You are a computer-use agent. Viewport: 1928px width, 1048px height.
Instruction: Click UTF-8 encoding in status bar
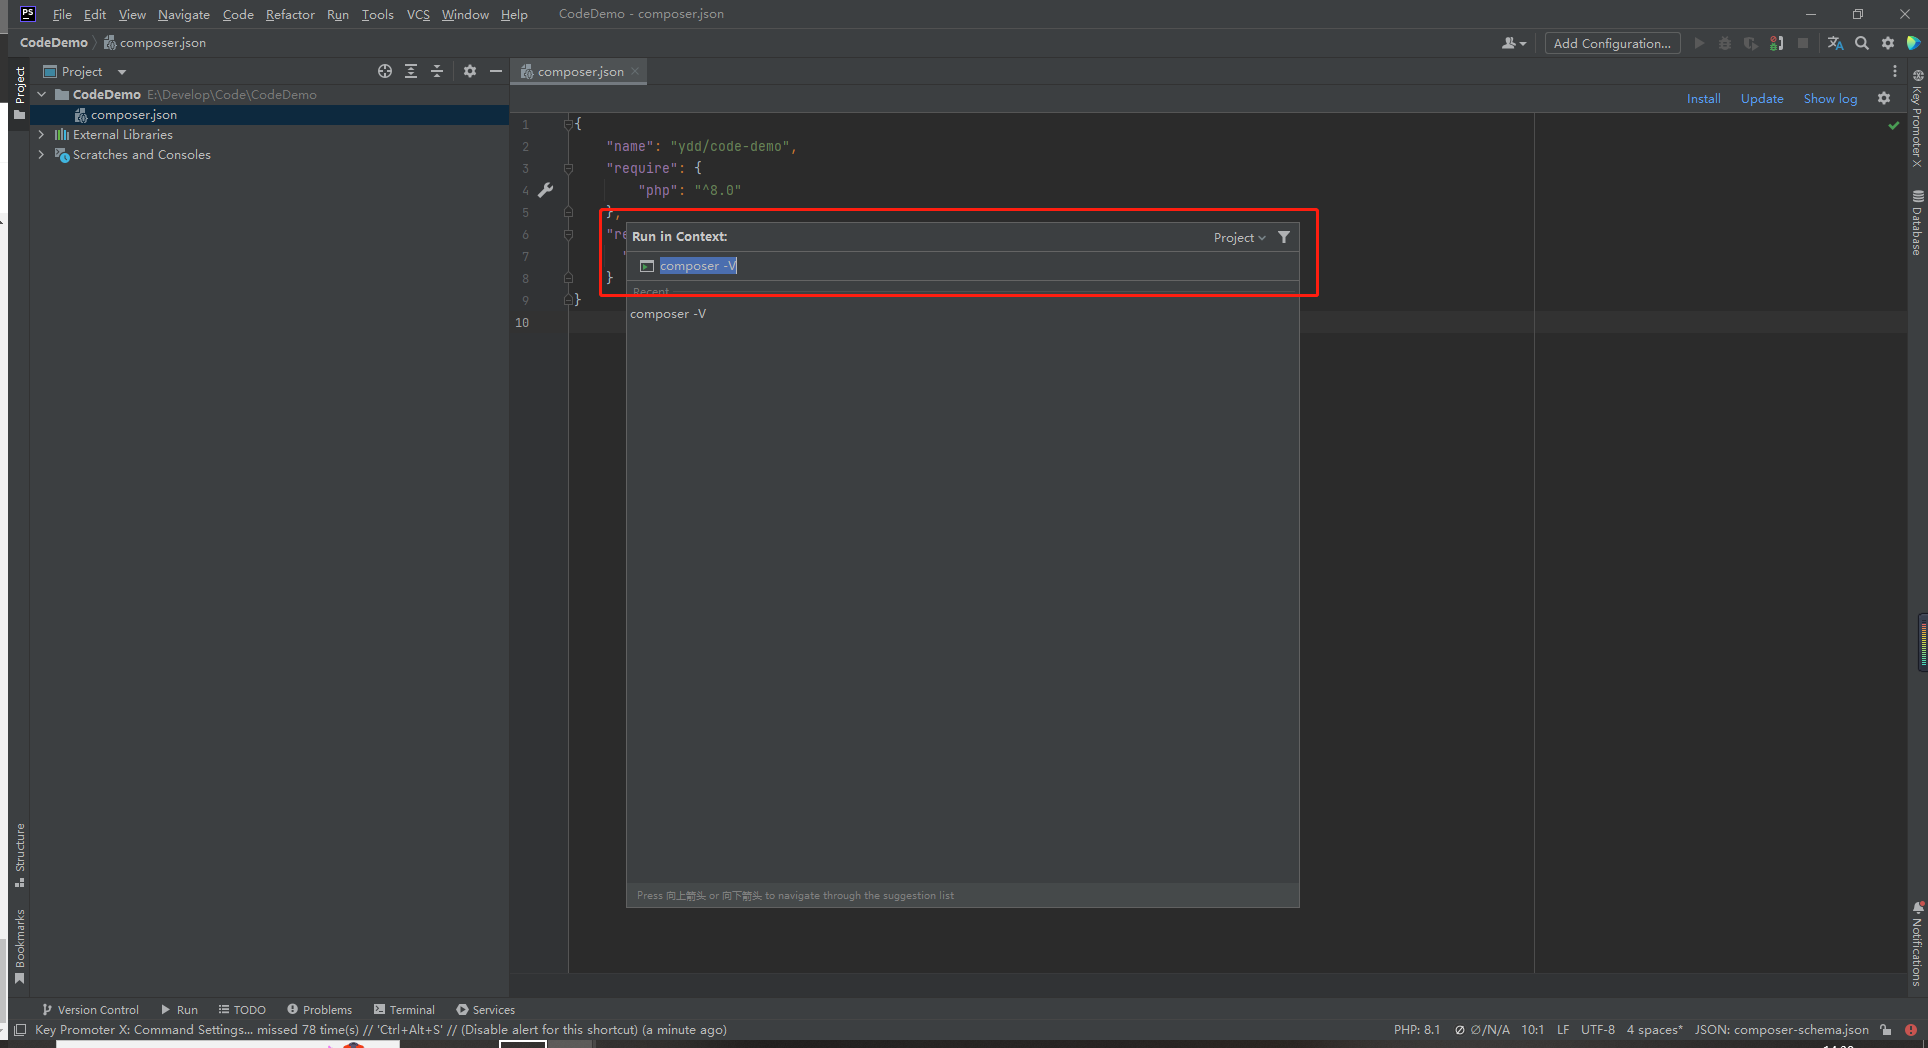pos(1598,1030)
